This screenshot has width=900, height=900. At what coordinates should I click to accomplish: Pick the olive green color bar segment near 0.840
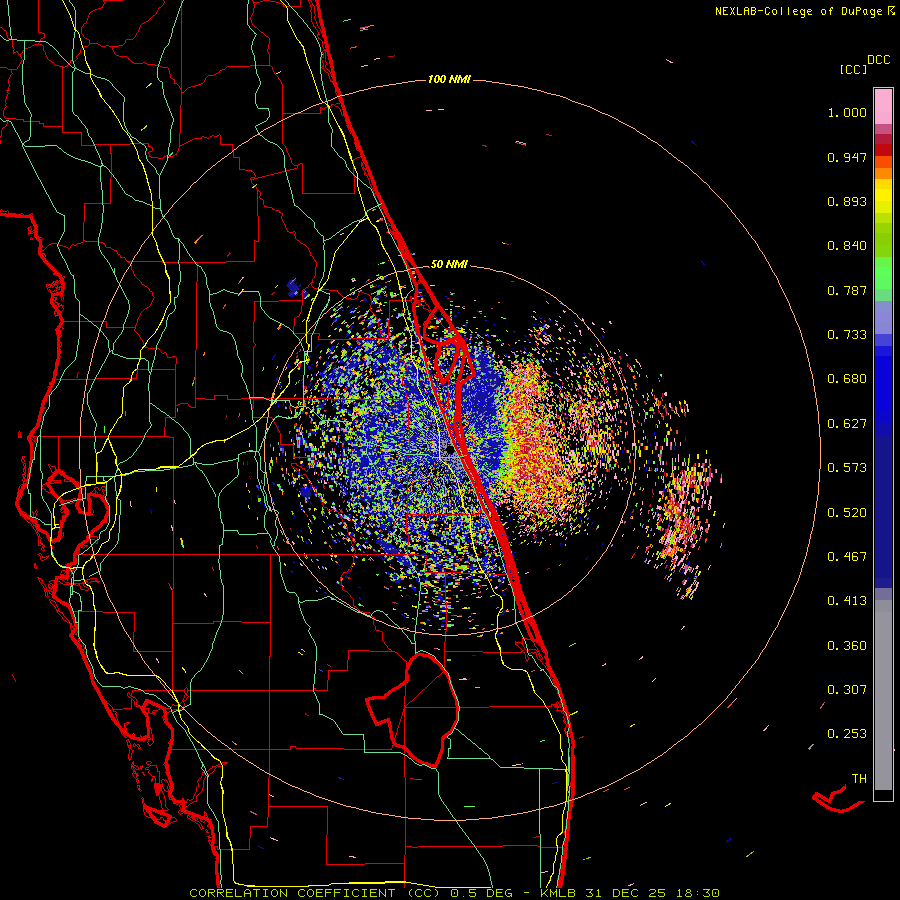click(x=883, y=240)
